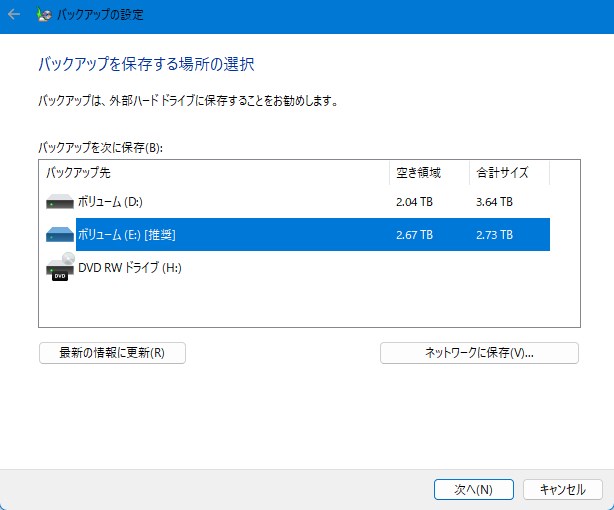Click the backup settings title bar icon
The width and height of the screenshot is (614, 510).
(x=43, y=15)
